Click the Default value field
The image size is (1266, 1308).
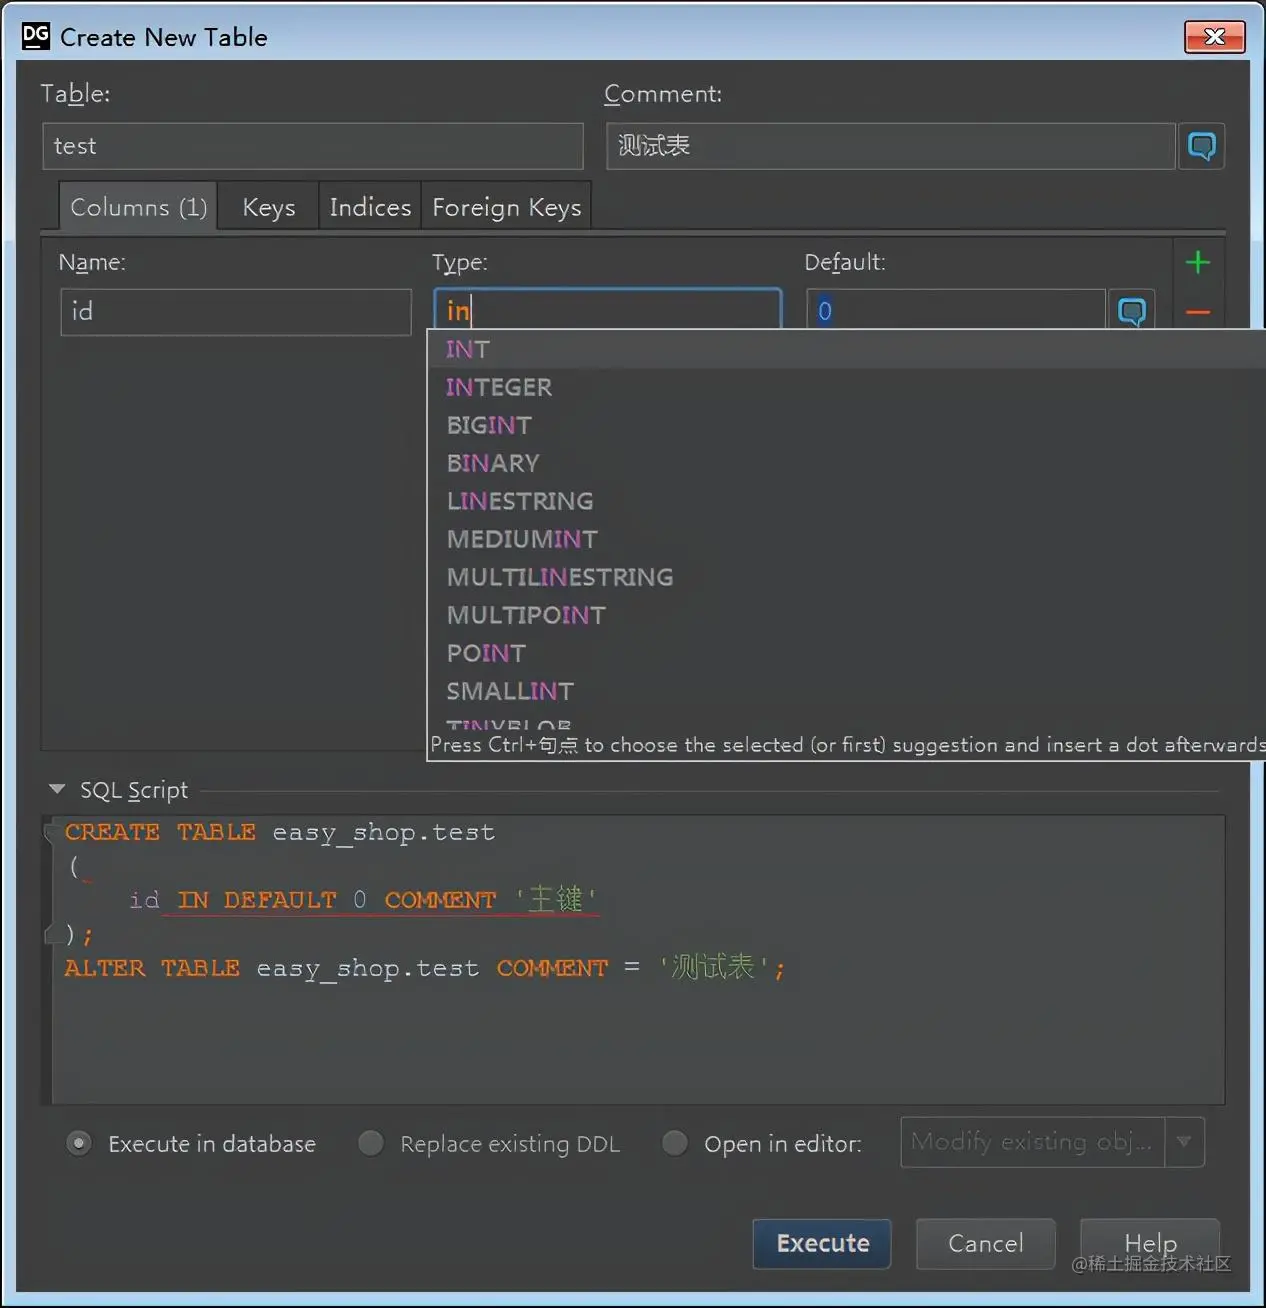click(x=956, y=310)
